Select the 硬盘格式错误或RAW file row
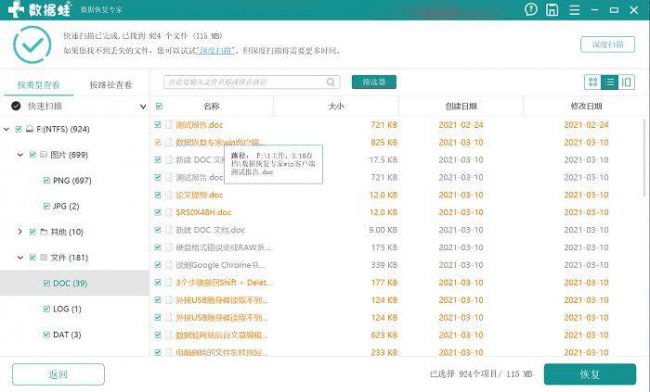The height and width of the screenshot is (392, 650). point(398,247)
